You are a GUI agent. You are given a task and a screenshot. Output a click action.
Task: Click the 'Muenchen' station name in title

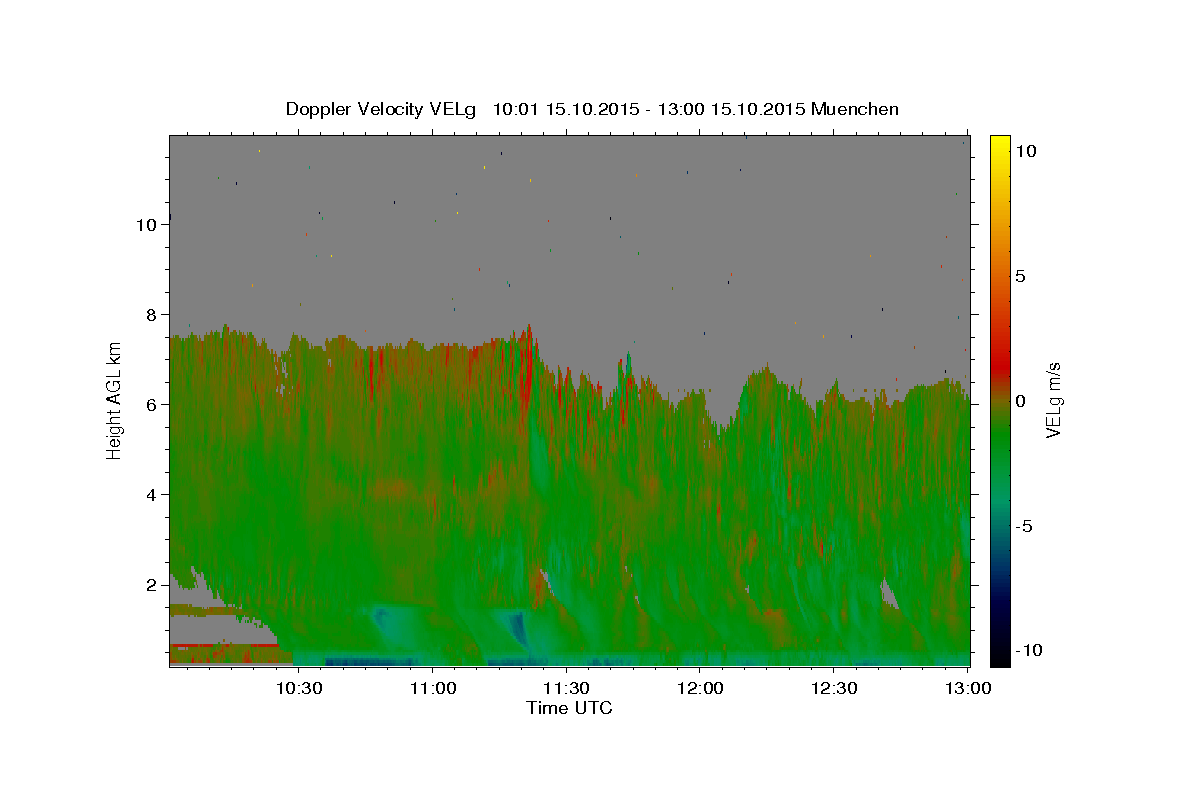pyautogui.click(x=855, y=109)
